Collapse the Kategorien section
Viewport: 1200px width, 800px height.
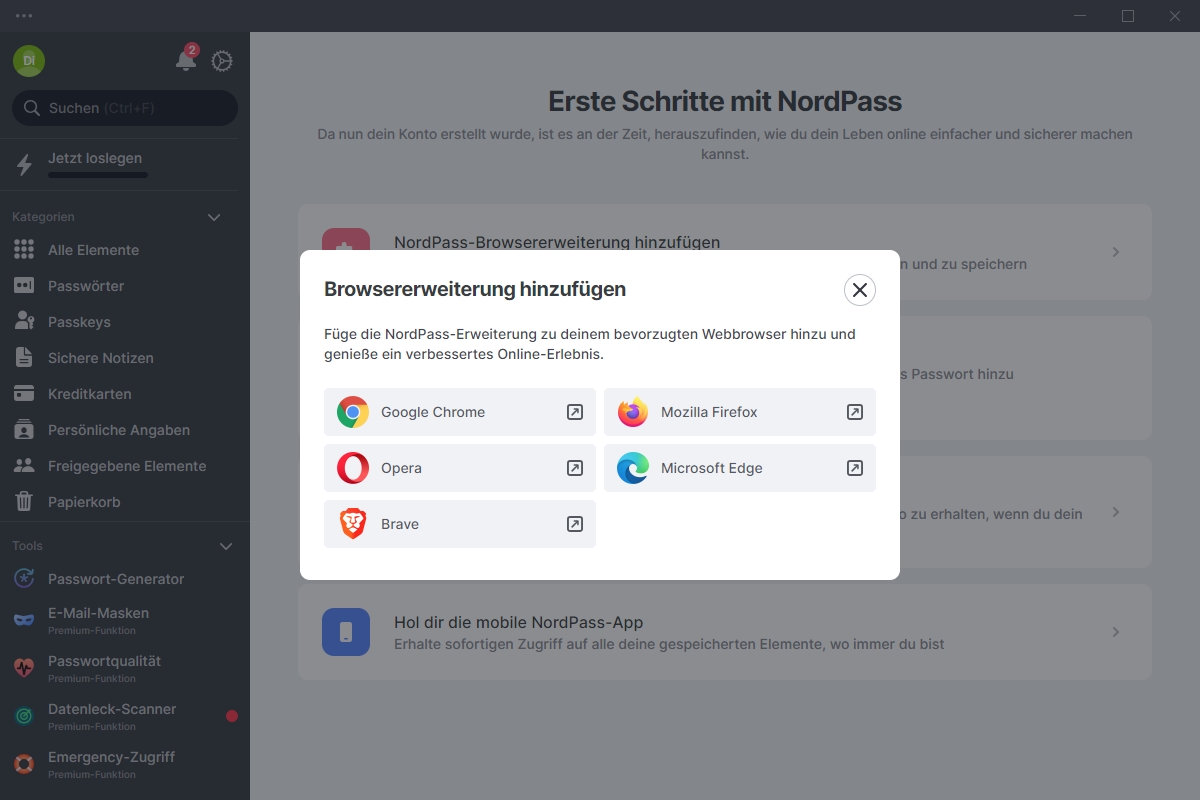pos(213,217)
